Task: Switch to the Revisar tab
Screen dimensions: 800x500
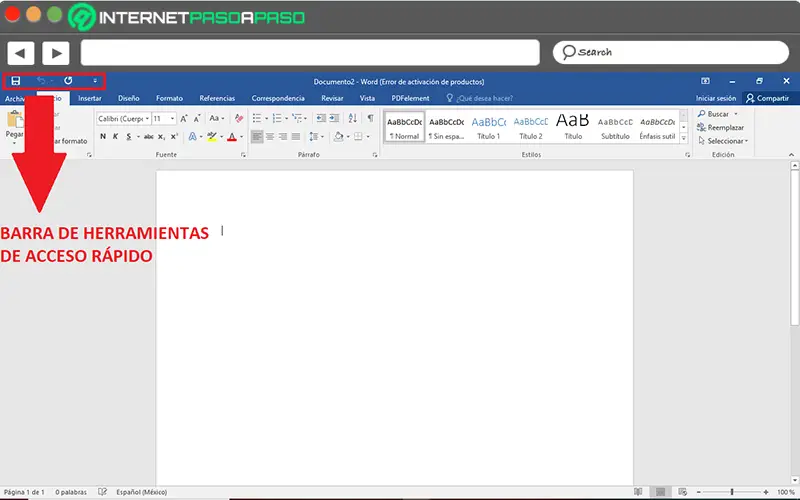Action: [x=332, y=98]
